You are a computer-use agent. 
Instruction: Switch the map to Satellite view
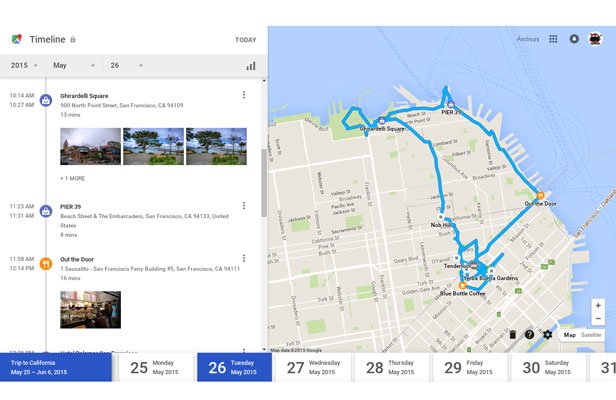592,334
